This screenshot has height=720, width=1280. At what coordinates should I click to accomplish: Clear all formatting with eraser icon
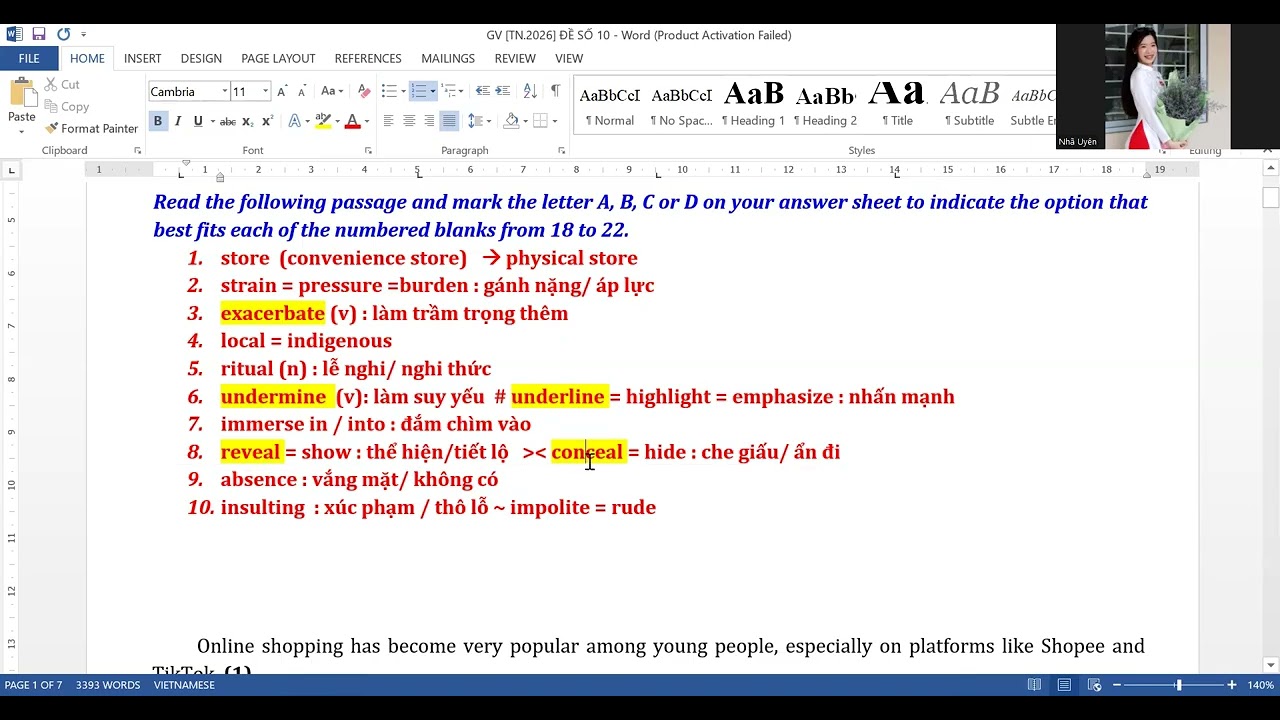[364, 92]
